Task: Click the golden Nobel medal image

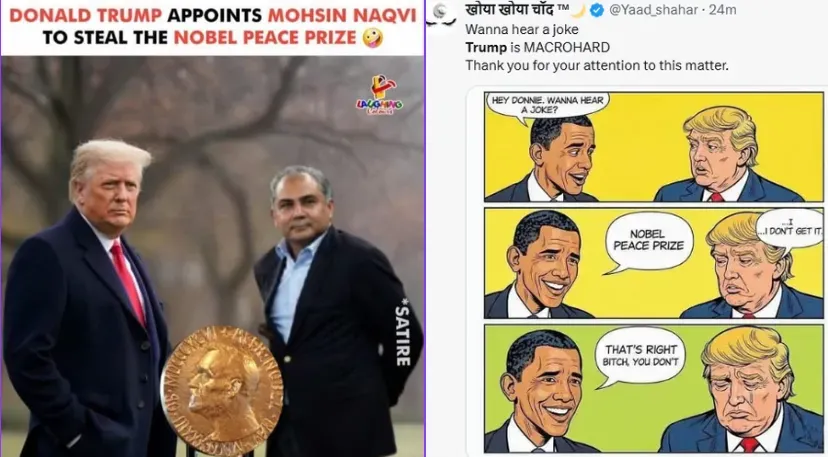Action: [x=222, y=391]
